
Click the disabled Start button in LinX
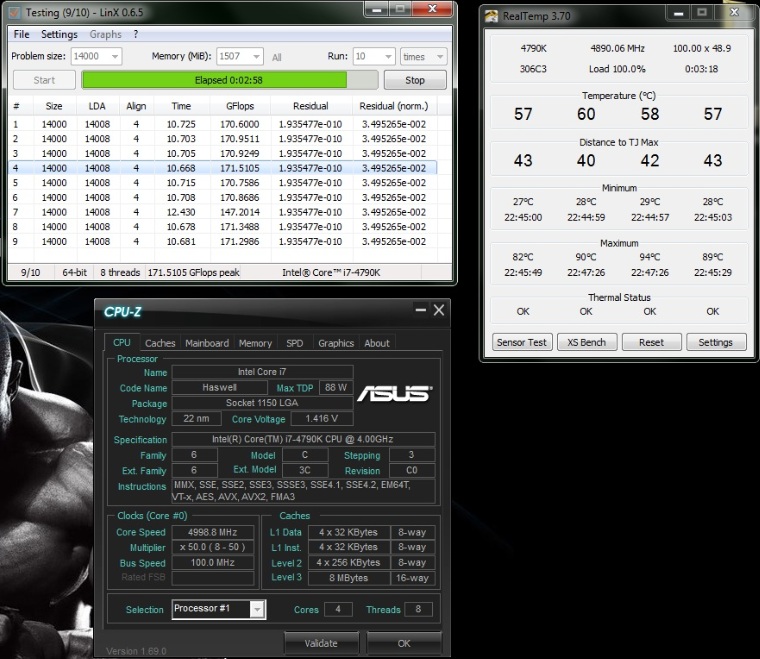pyautogui.click(x=44, y=80)
